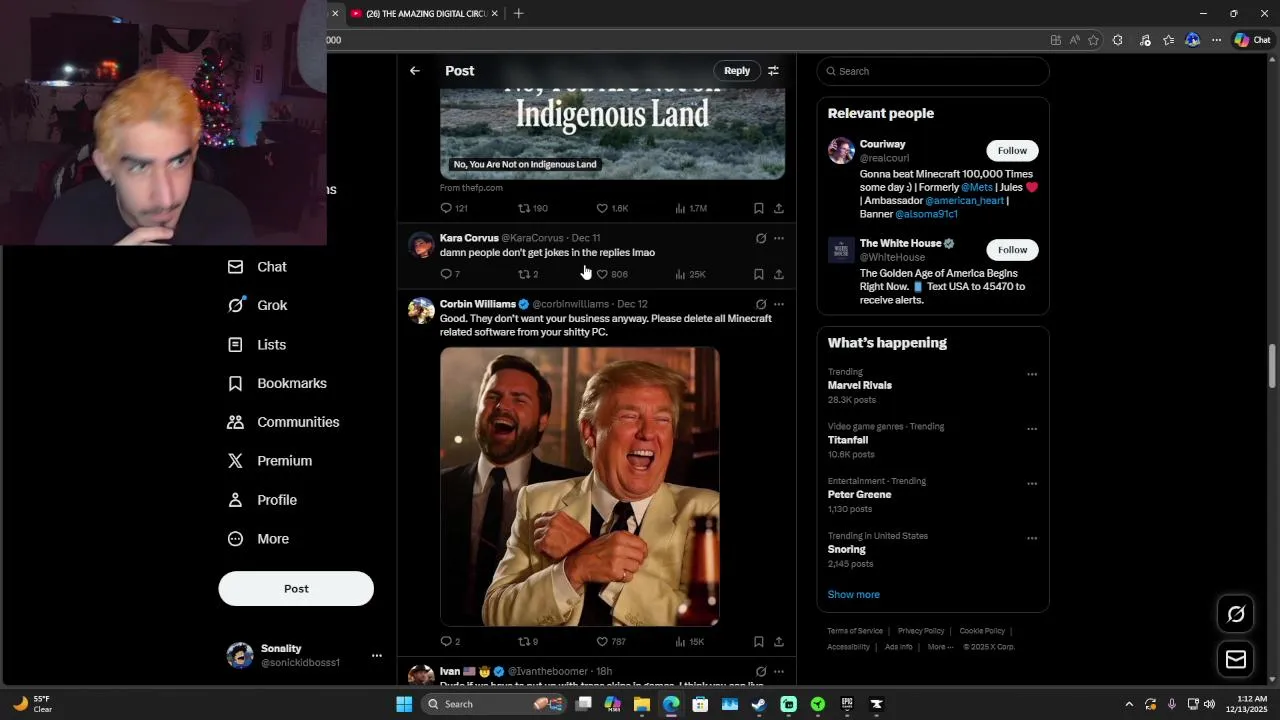Bookmark Kara Corvus's post
The height and width of the screenshot is (720, 1280).
pos(759,274)
